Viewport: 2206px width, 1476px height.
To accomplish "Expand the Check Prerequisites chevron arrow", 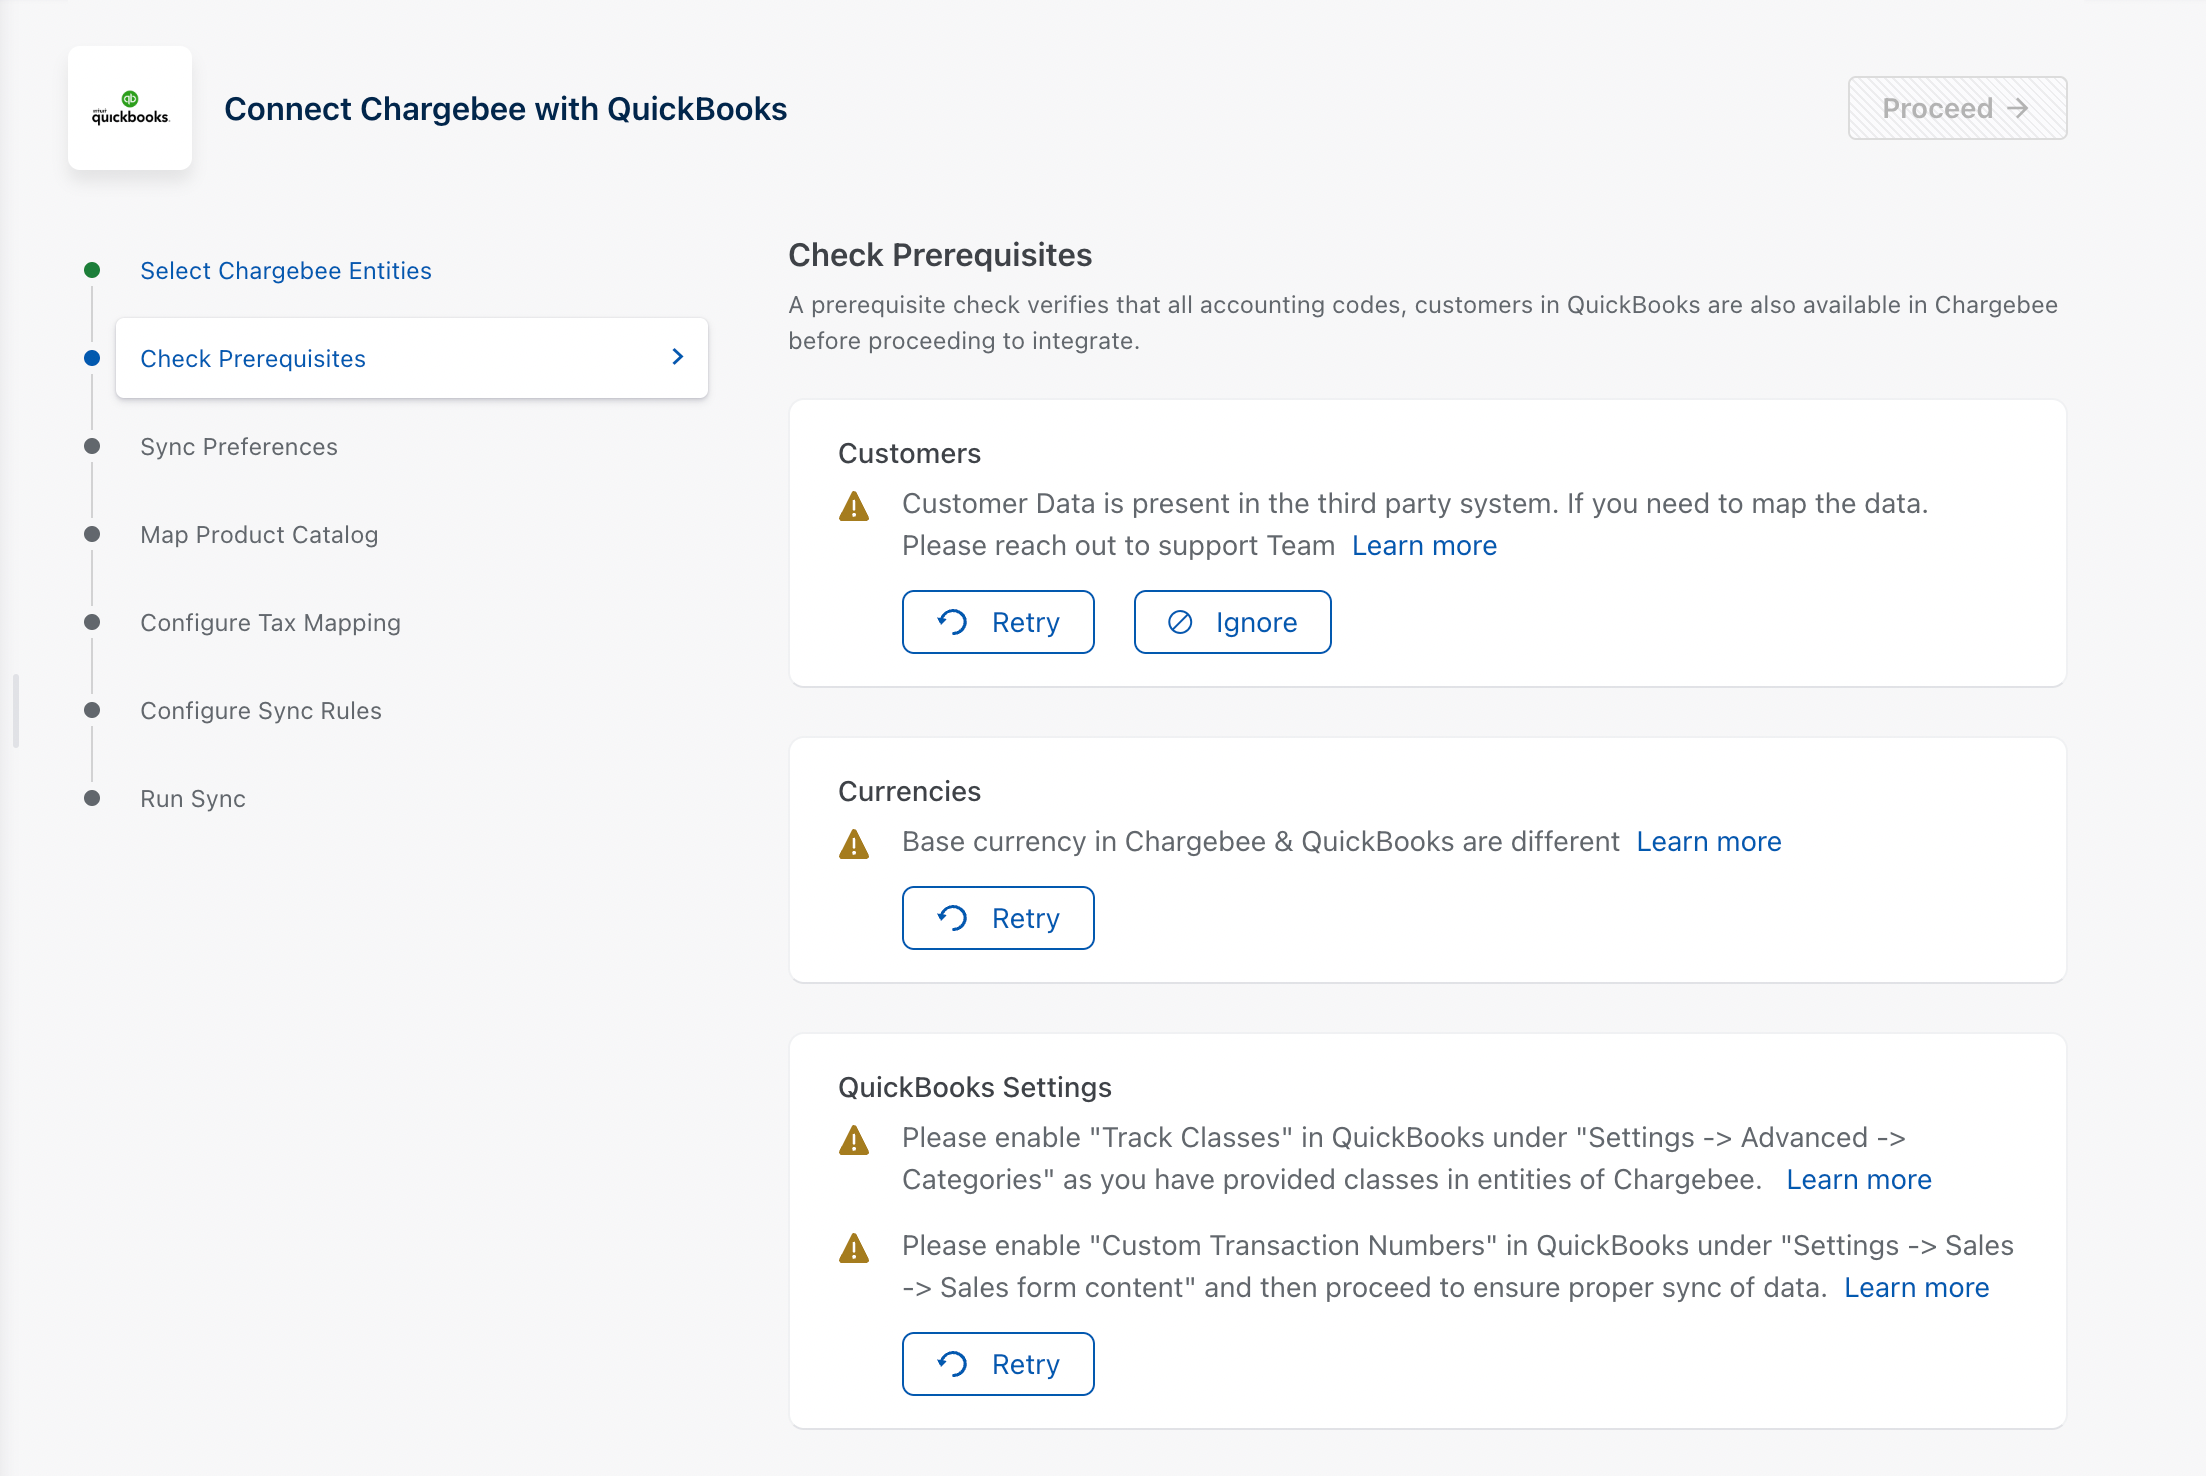I will click(678, 357).
